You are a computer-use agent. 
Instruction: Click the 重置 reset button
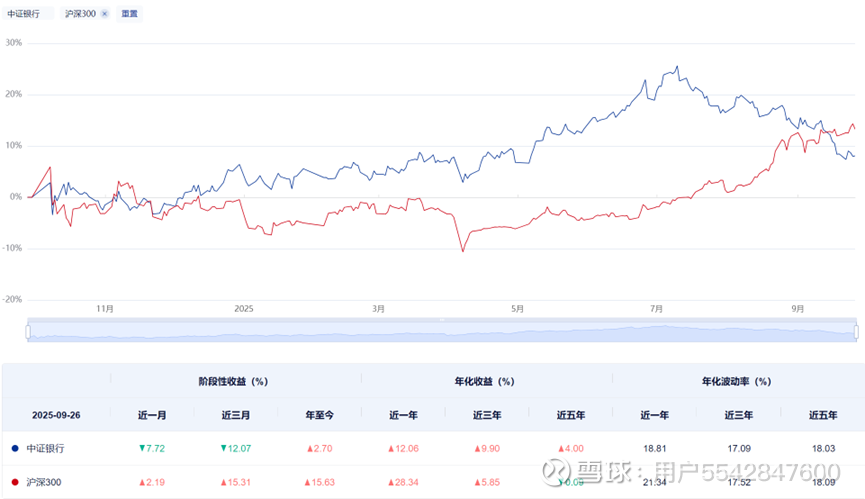(x=130, y=14)
